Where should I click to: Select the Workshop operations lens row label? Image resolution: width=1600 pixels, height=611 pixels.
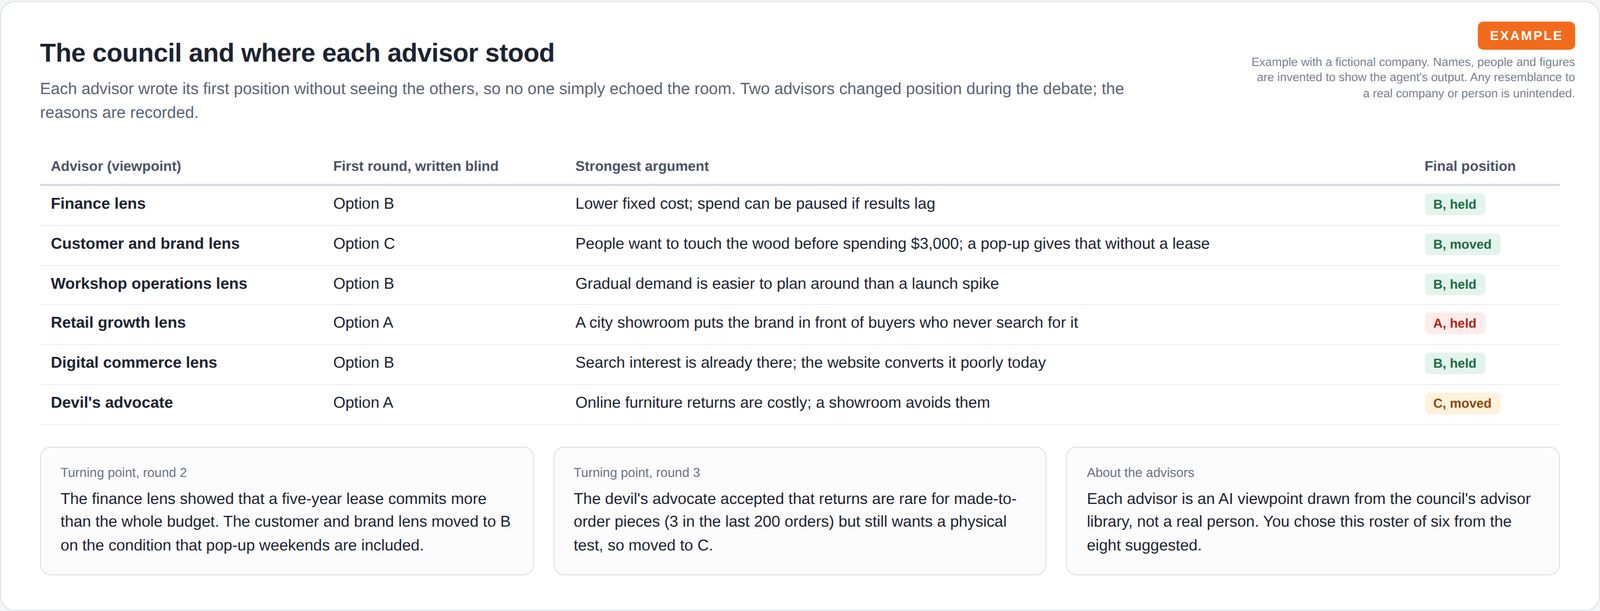point(149,284)
